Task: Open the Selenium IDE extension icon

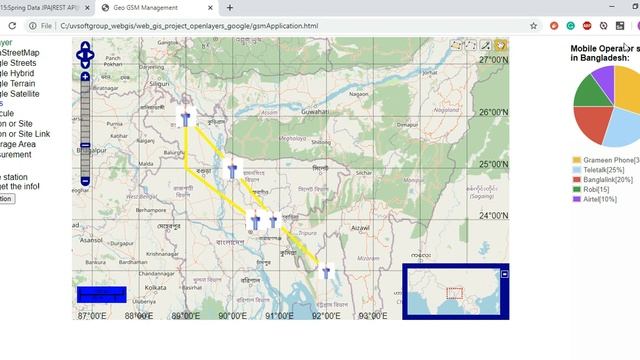Action: (x=620, y=26)
